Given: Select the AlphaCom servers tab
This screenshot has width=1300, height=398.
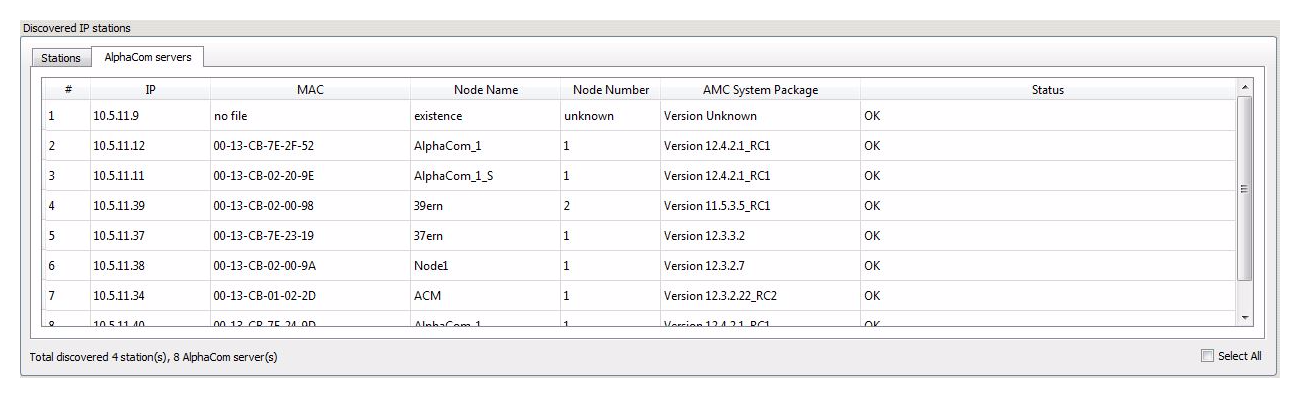Looking at the screenshot, I should point(148,57).
